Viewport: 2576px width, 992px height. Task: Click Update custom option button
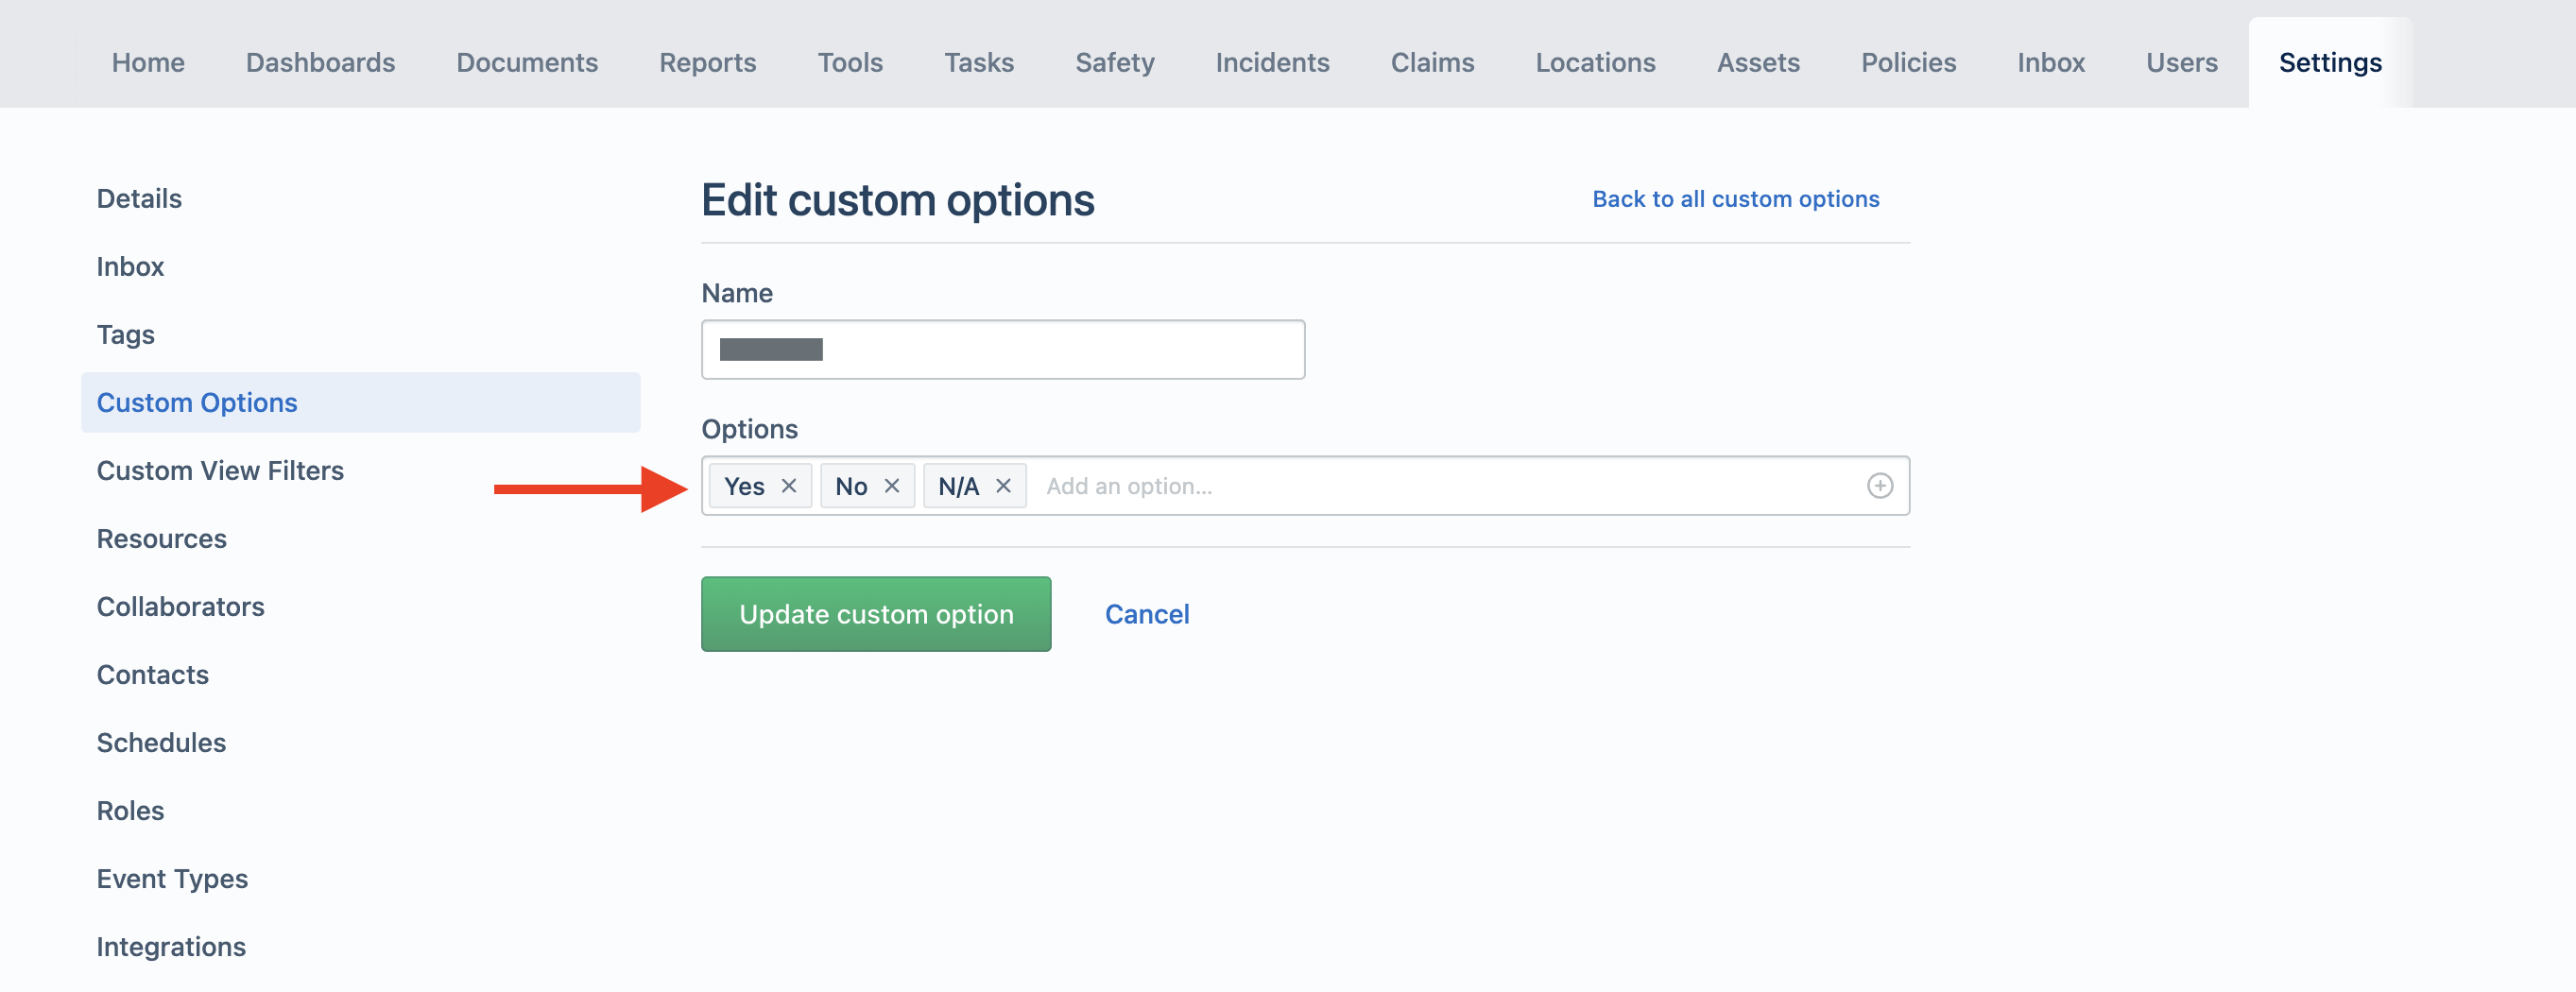tap(876, 613)
